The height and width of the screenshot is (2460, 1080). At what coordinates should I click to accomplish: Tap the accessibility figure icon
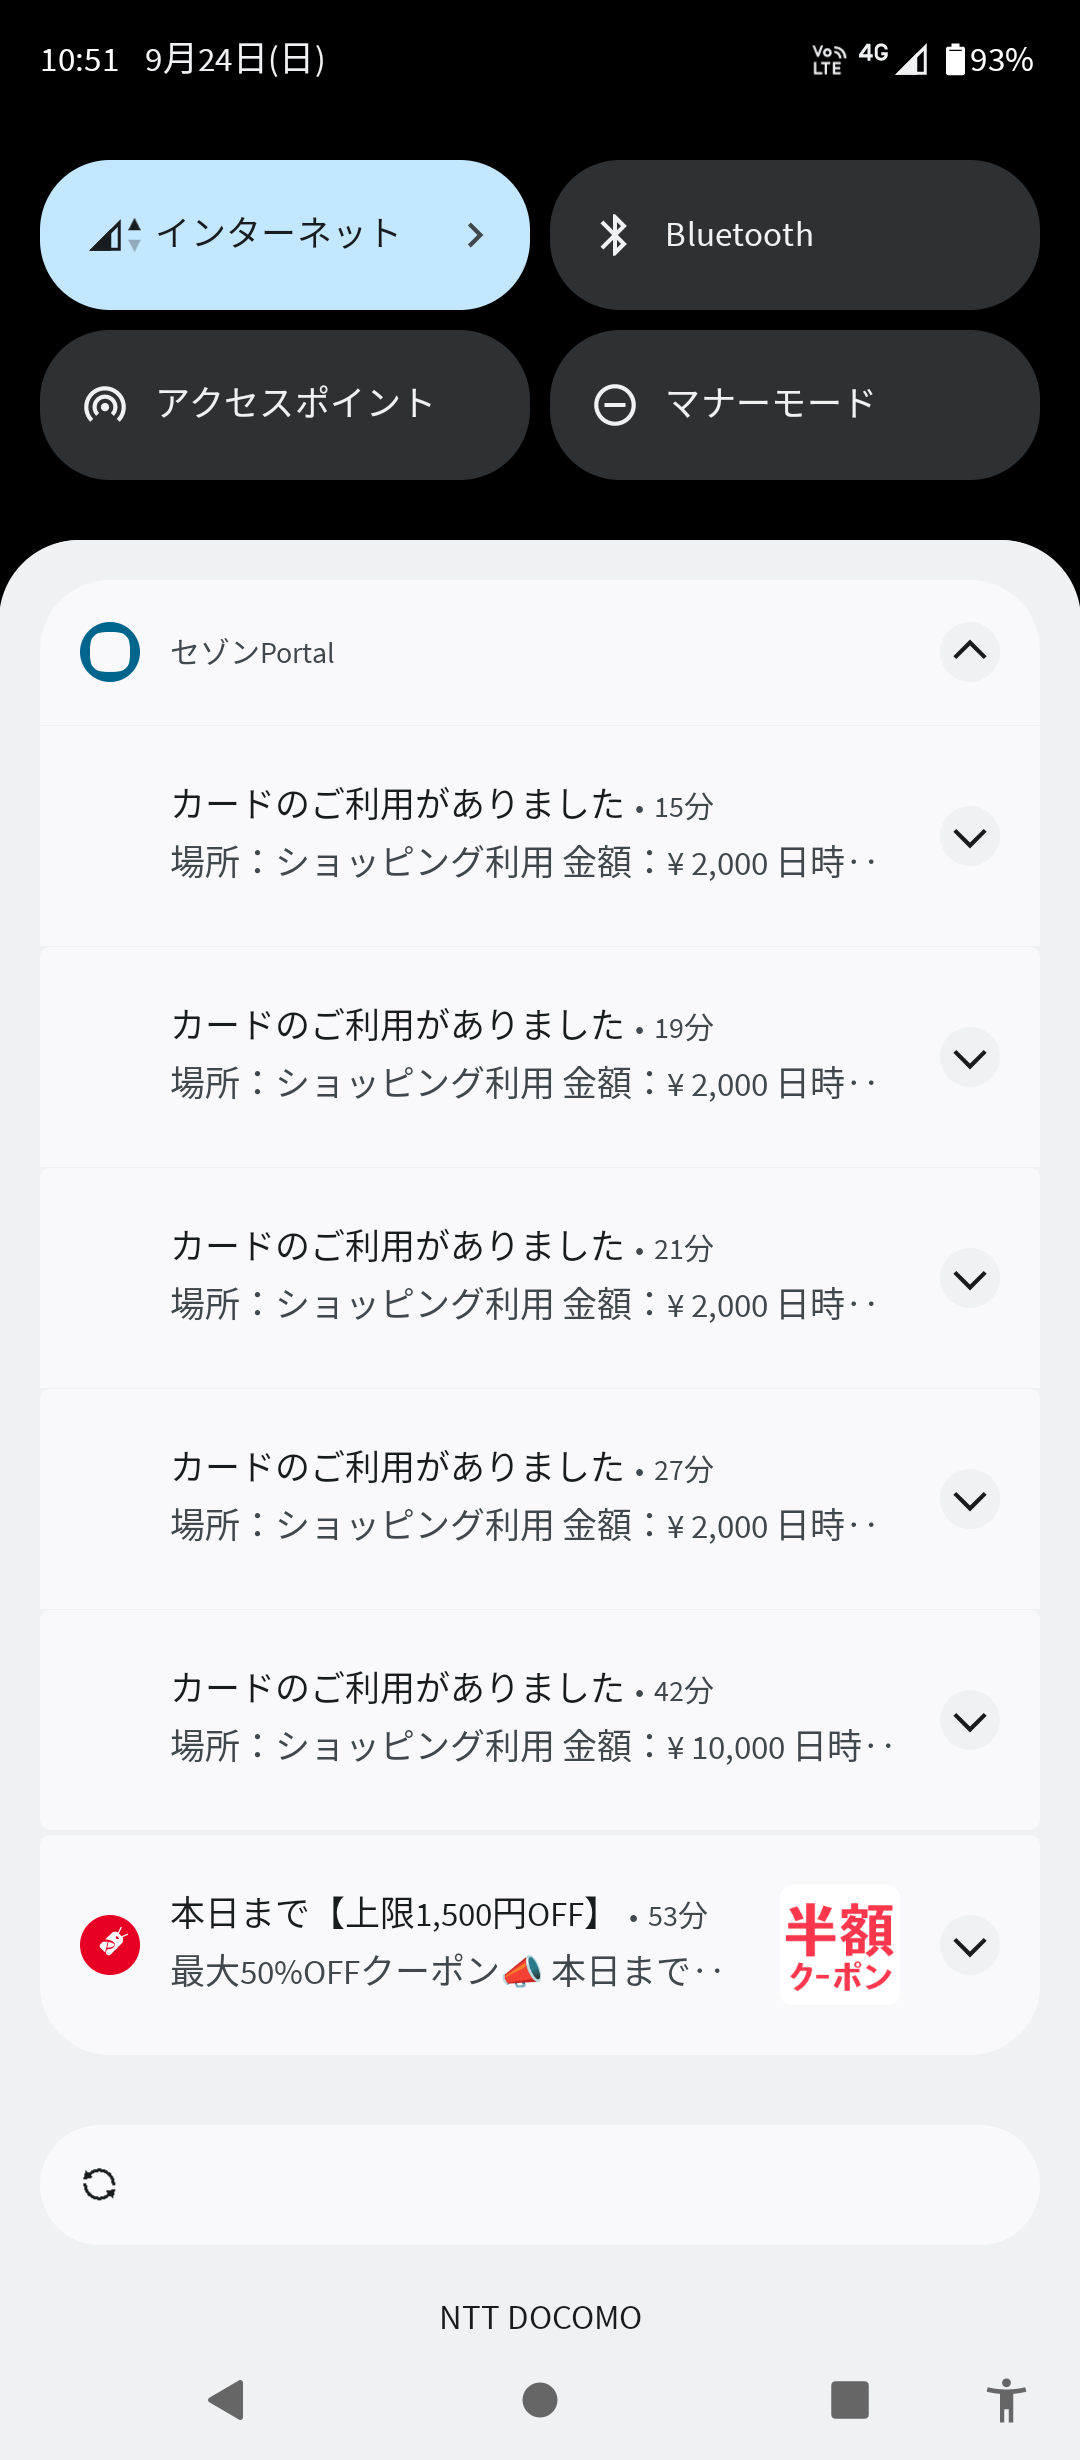[1006, 2400]
